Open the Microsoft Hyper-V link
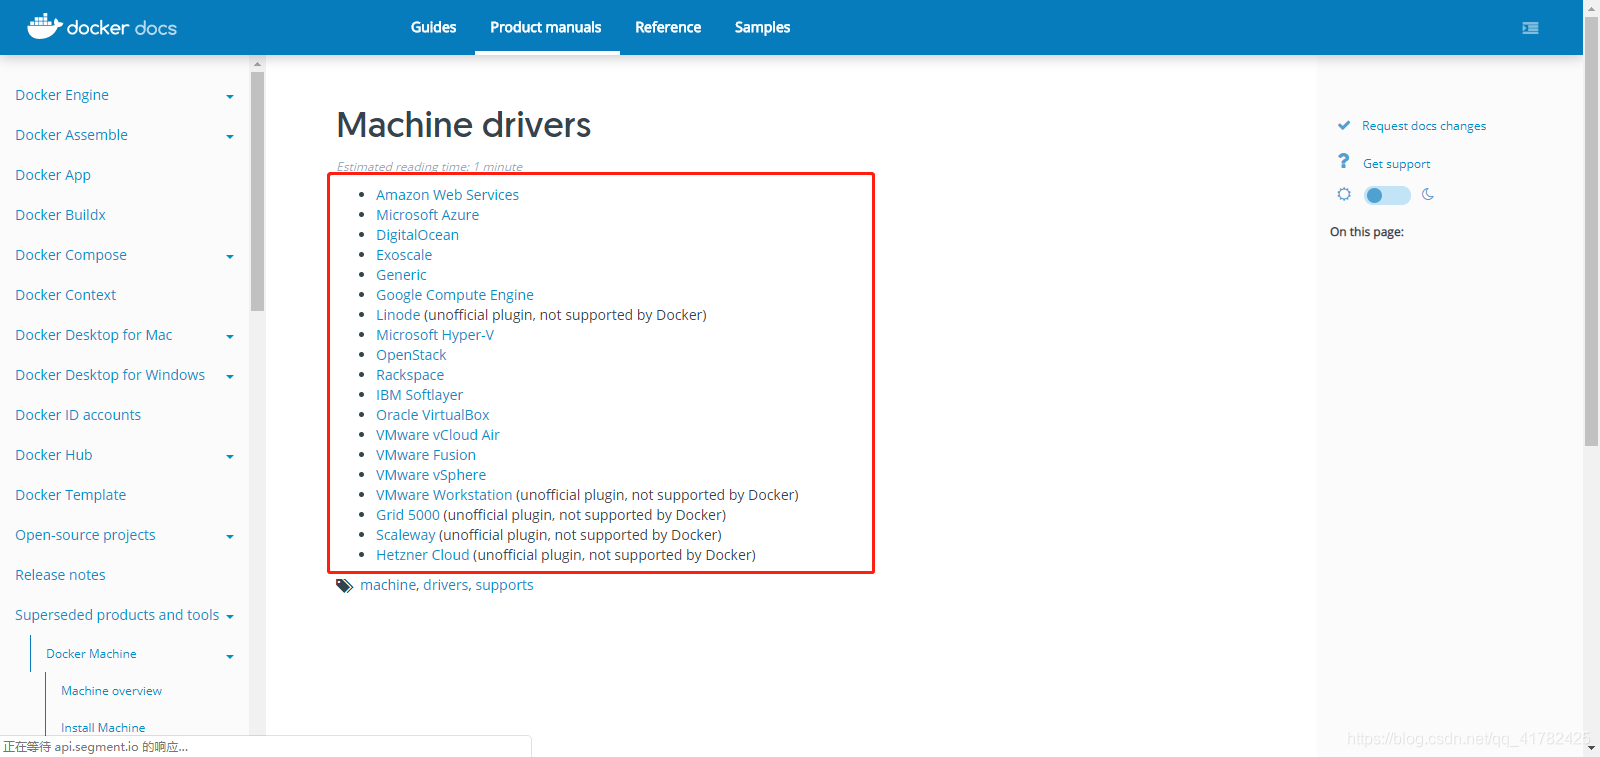The image size is (1600, 757). coord(435,335)
